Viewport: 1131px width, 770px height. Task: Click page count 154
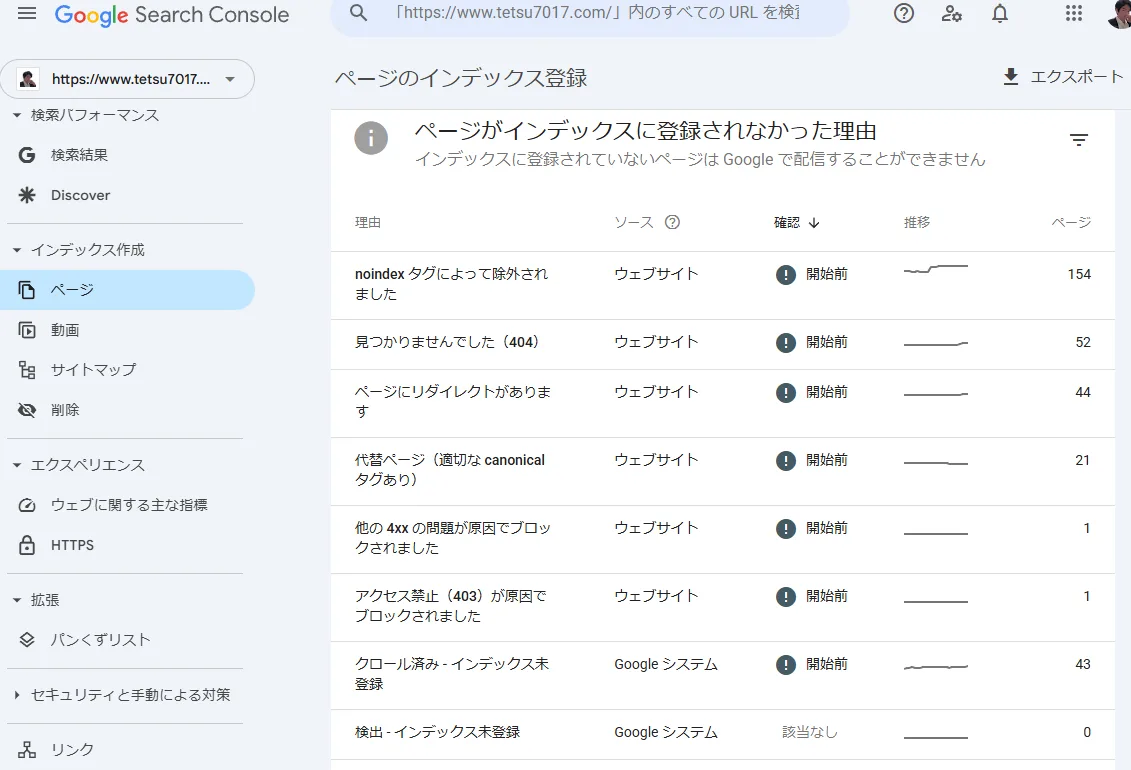[x=1079, y=275]
